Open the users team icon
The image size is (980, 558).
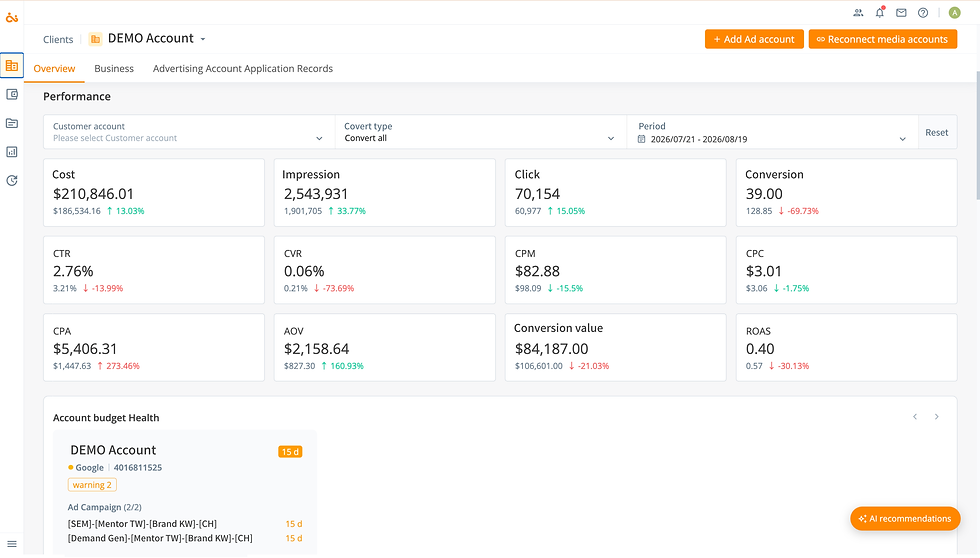coord(858,12)
